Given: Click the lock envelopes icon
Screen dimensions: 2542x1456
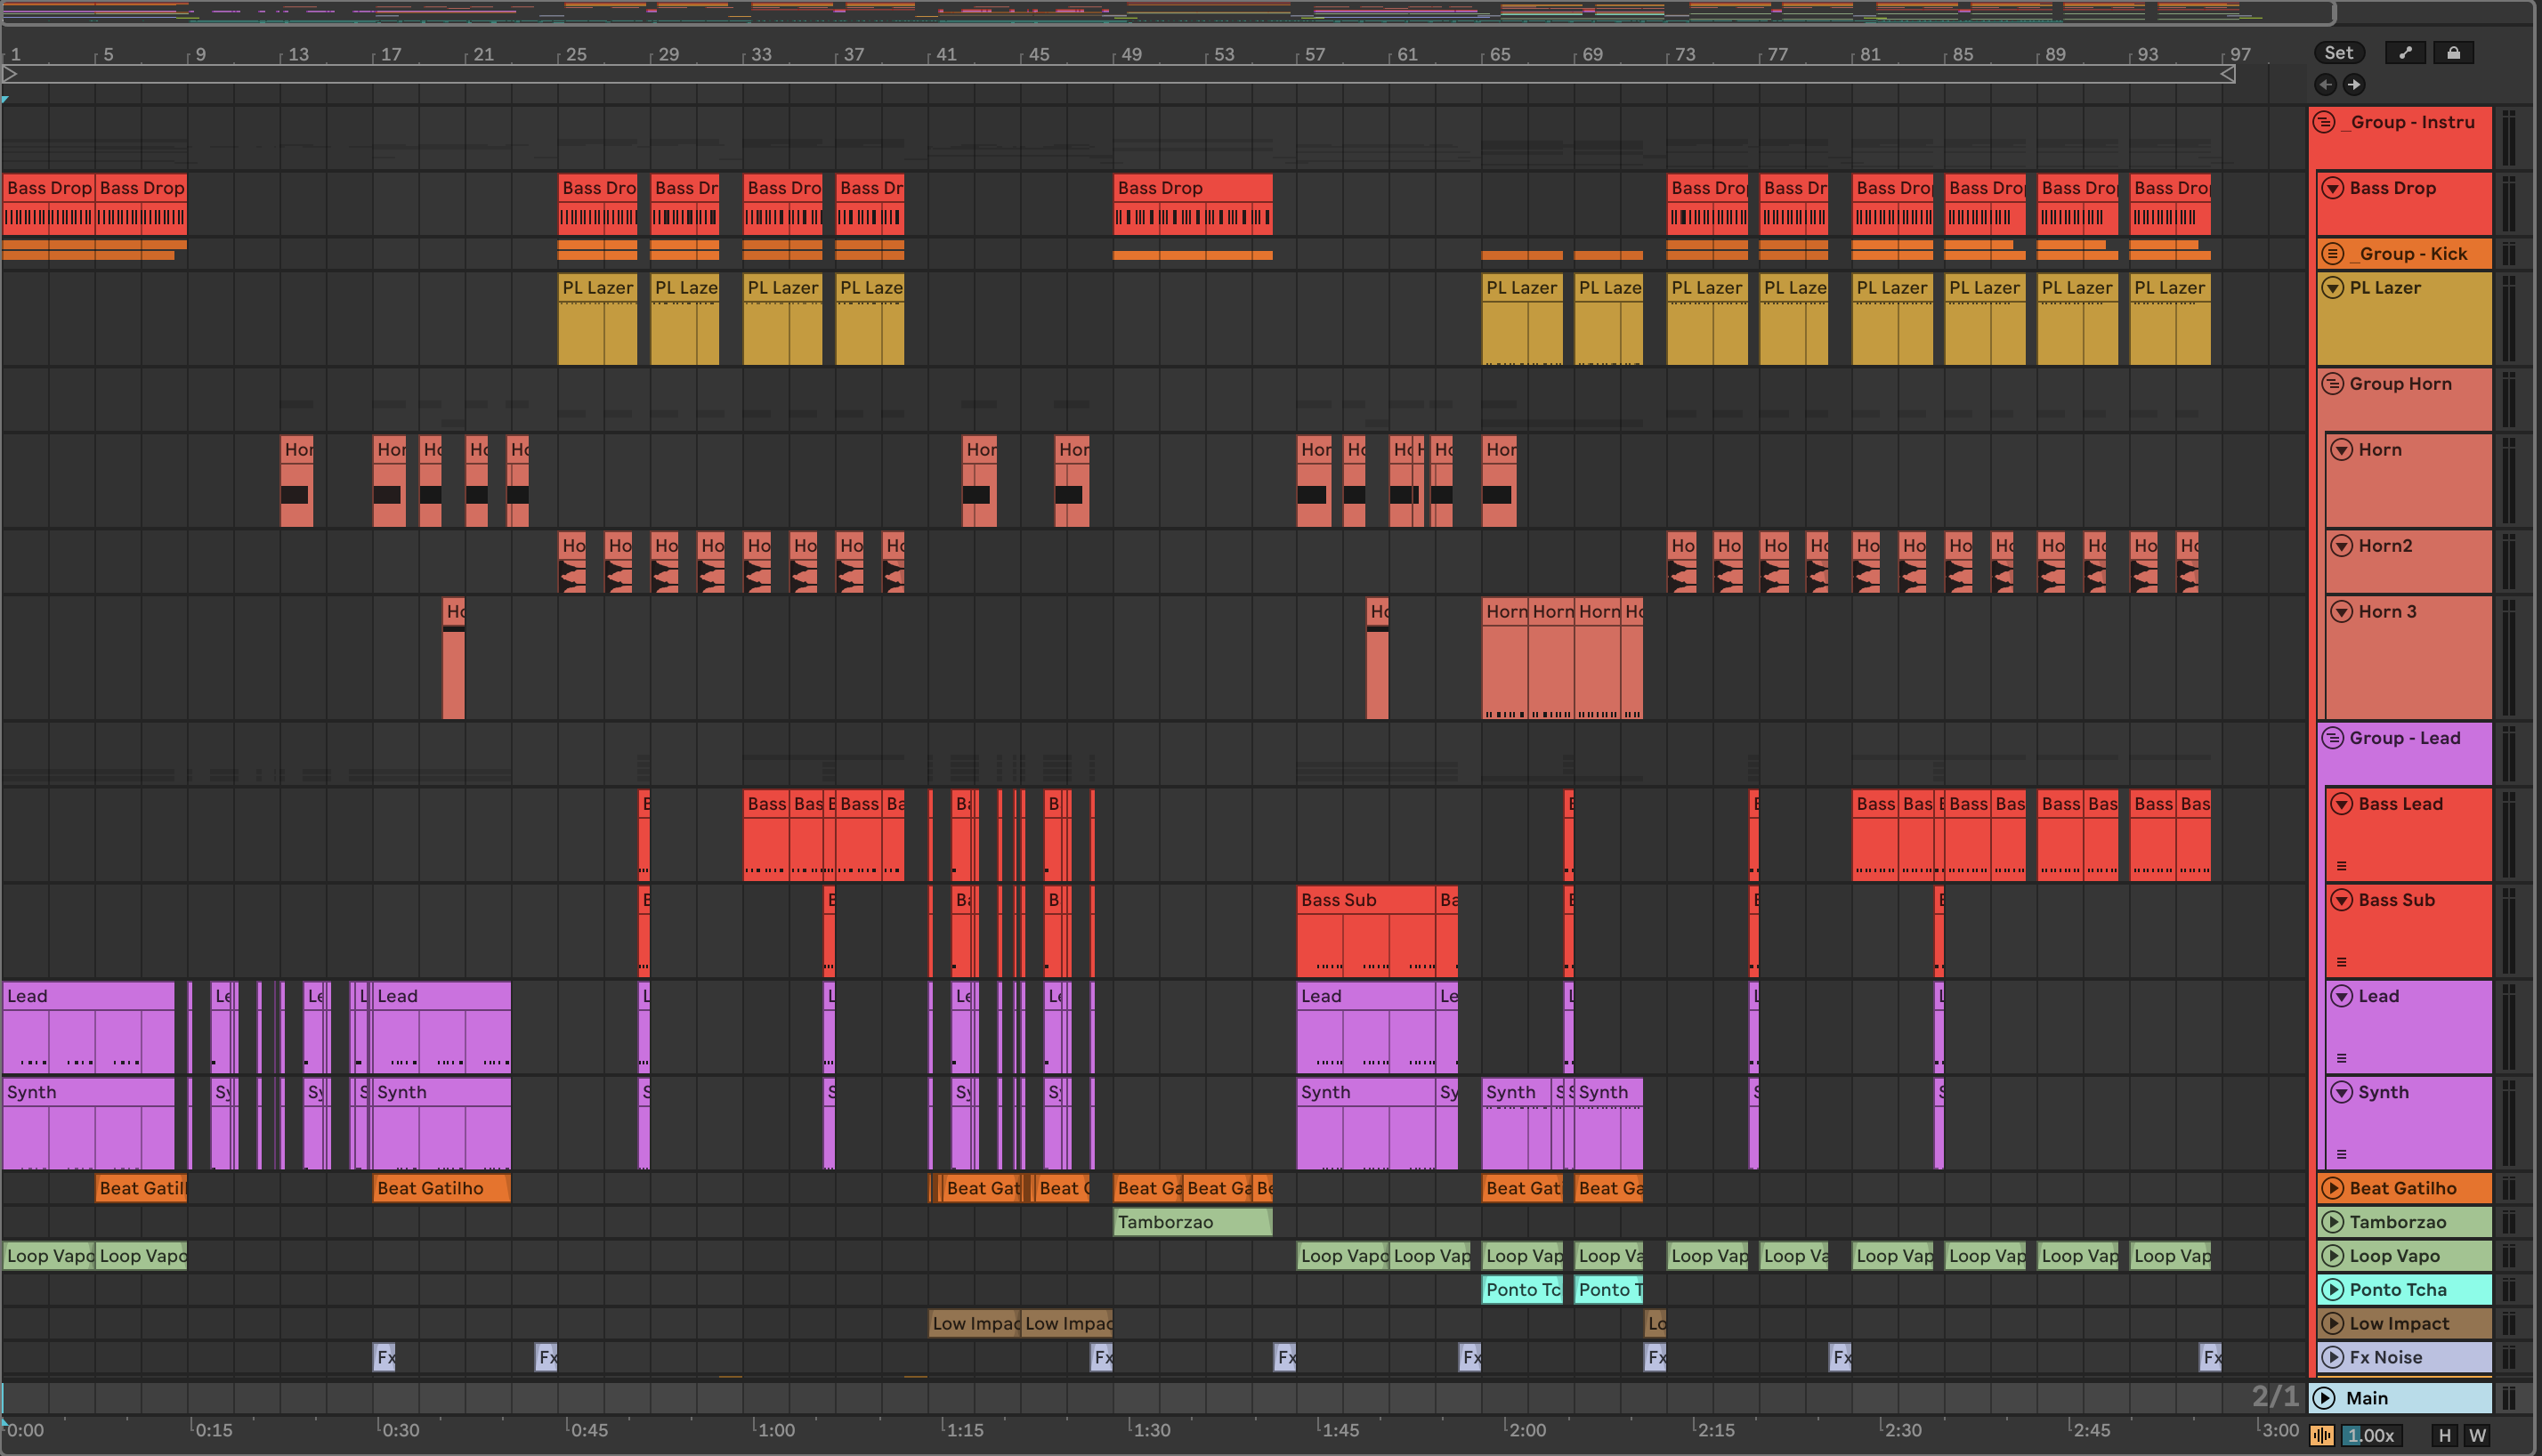Looking at the screenshot, I should pos(2453,53).
